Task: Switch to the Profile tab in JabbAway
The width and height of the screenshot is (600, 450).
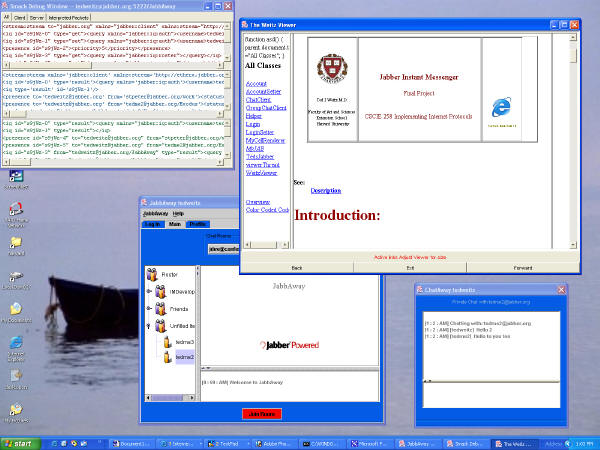Action: [198, 224]
